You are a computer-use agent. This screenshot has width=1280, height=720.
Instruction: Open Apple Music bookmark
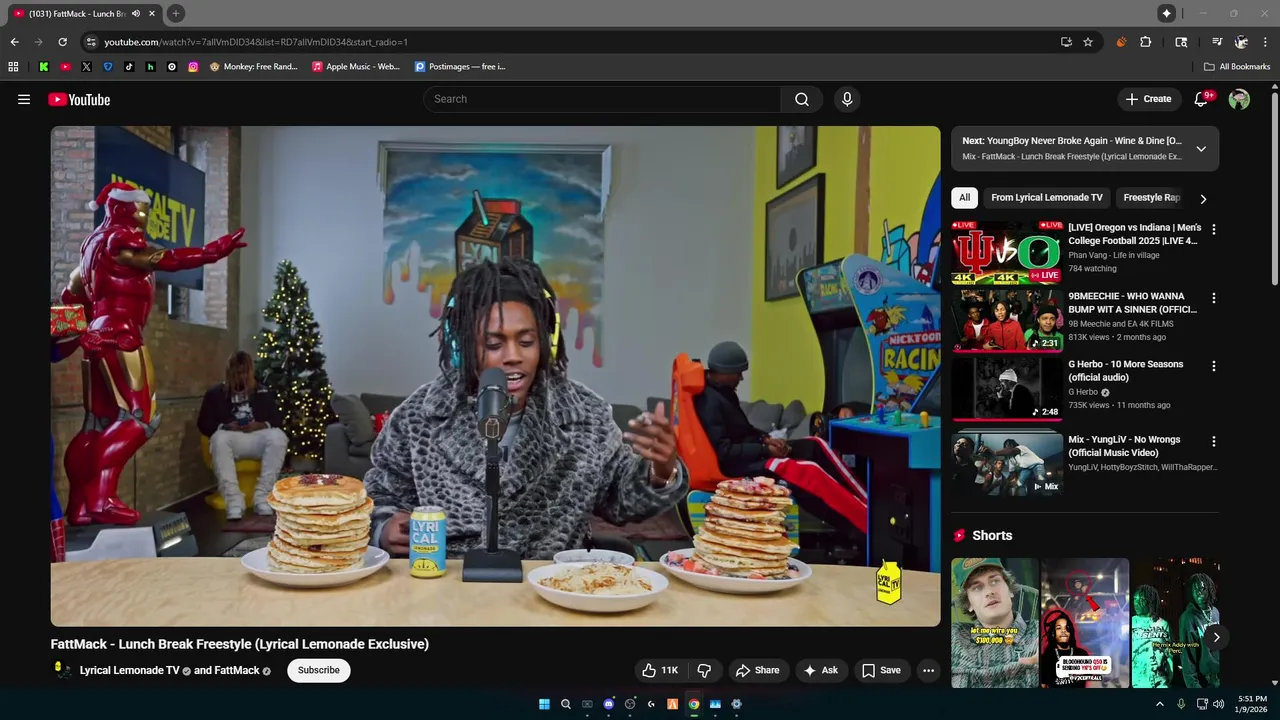[x=356, y=67]
